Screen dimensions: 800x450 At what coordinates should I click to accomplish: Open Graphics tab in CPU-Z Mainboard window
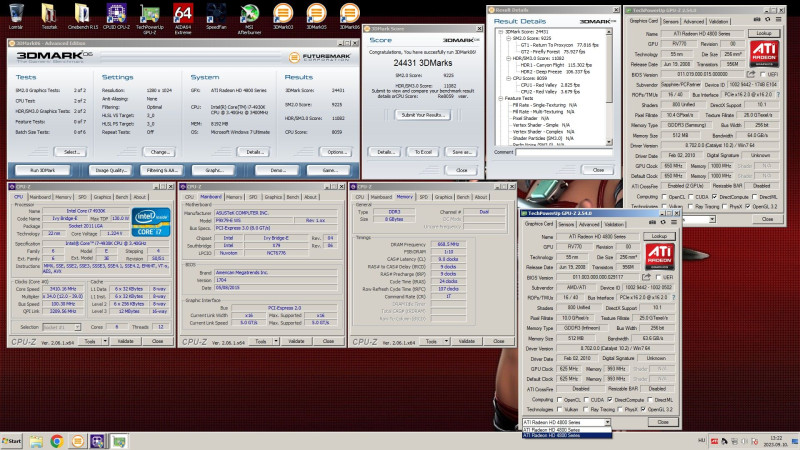(x=273, y=197)
